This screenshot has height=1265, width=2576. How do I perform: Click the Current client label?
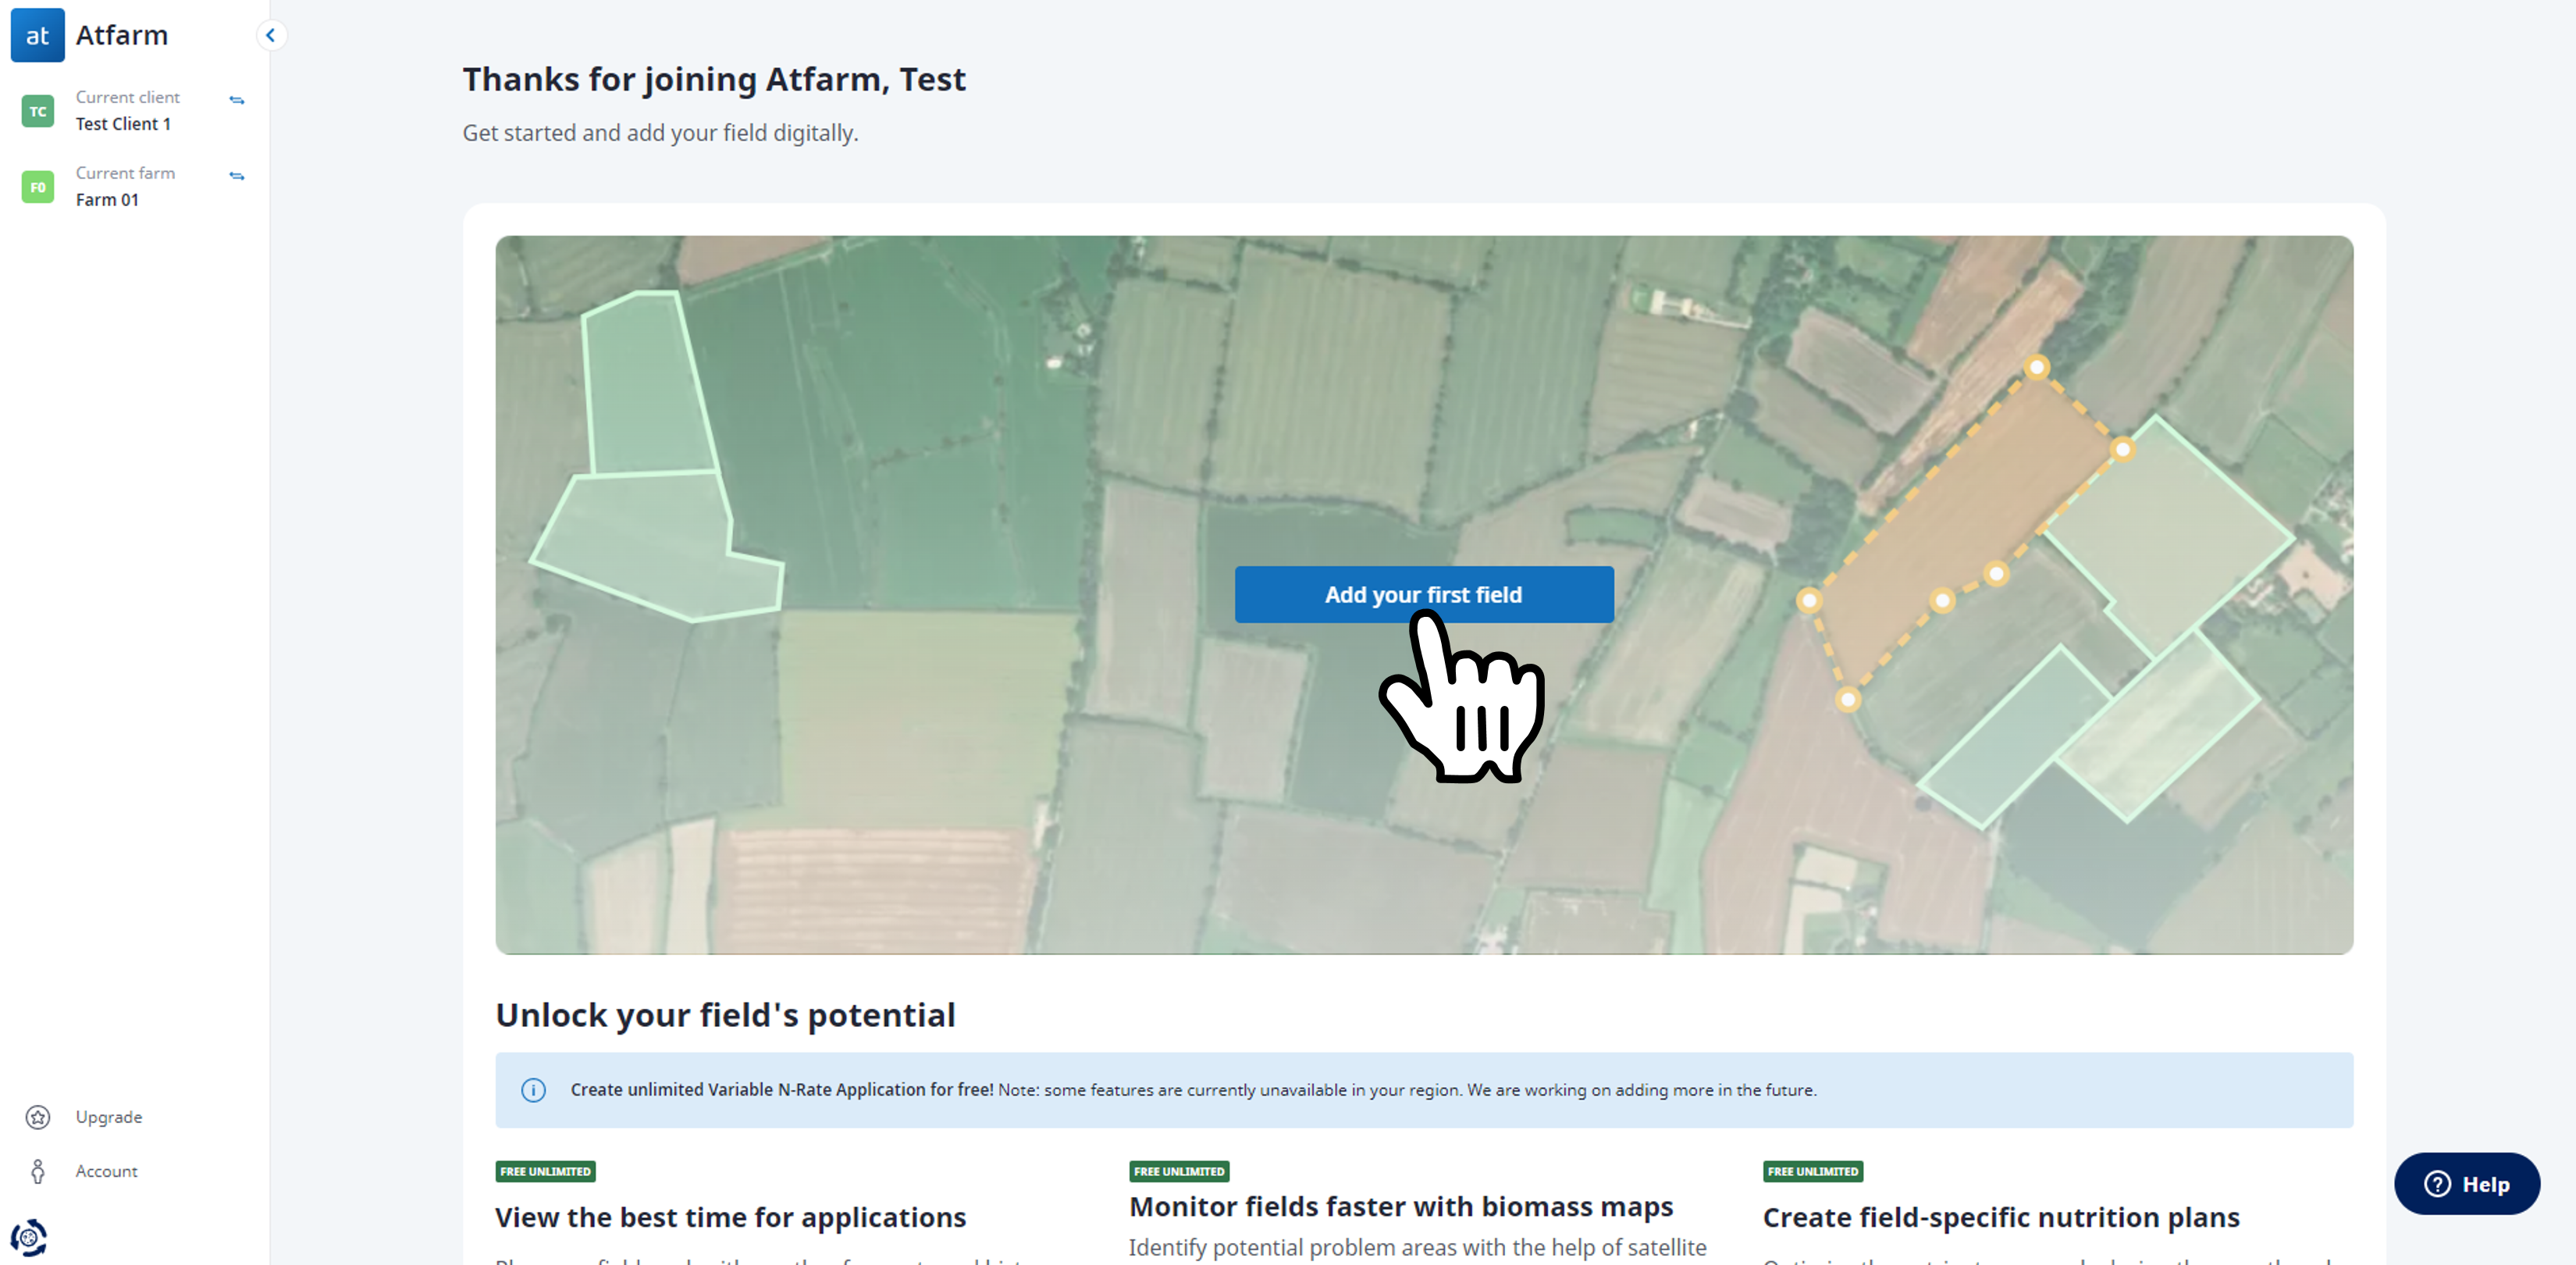(127, 97)
